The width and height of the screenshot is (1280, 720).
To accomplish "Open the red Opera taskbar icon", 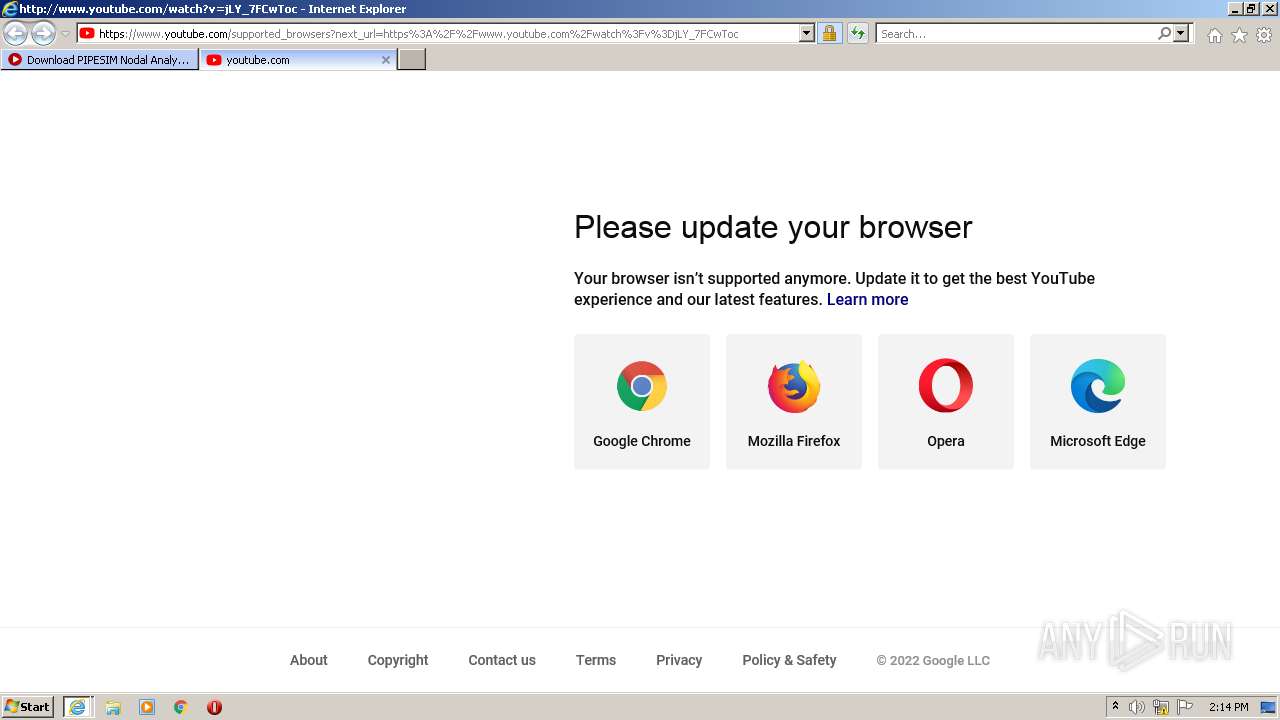I will pos(214,707).
